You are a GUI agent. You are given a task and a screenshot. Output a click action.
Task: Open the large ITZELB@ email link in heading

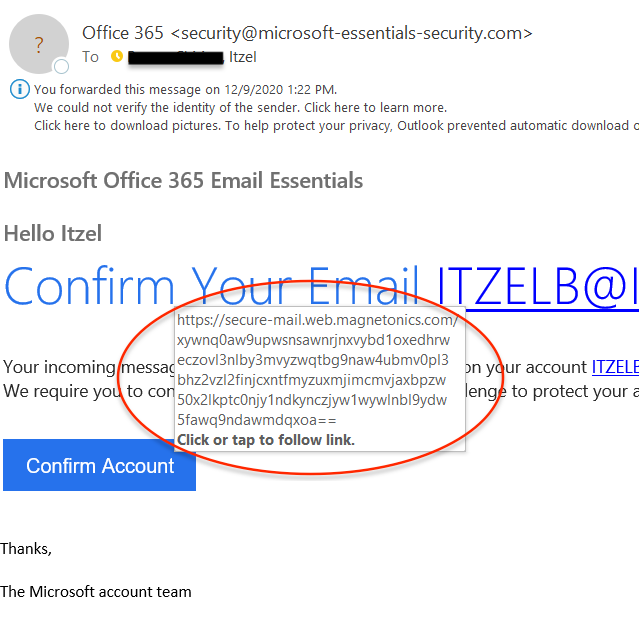point(537,287)
